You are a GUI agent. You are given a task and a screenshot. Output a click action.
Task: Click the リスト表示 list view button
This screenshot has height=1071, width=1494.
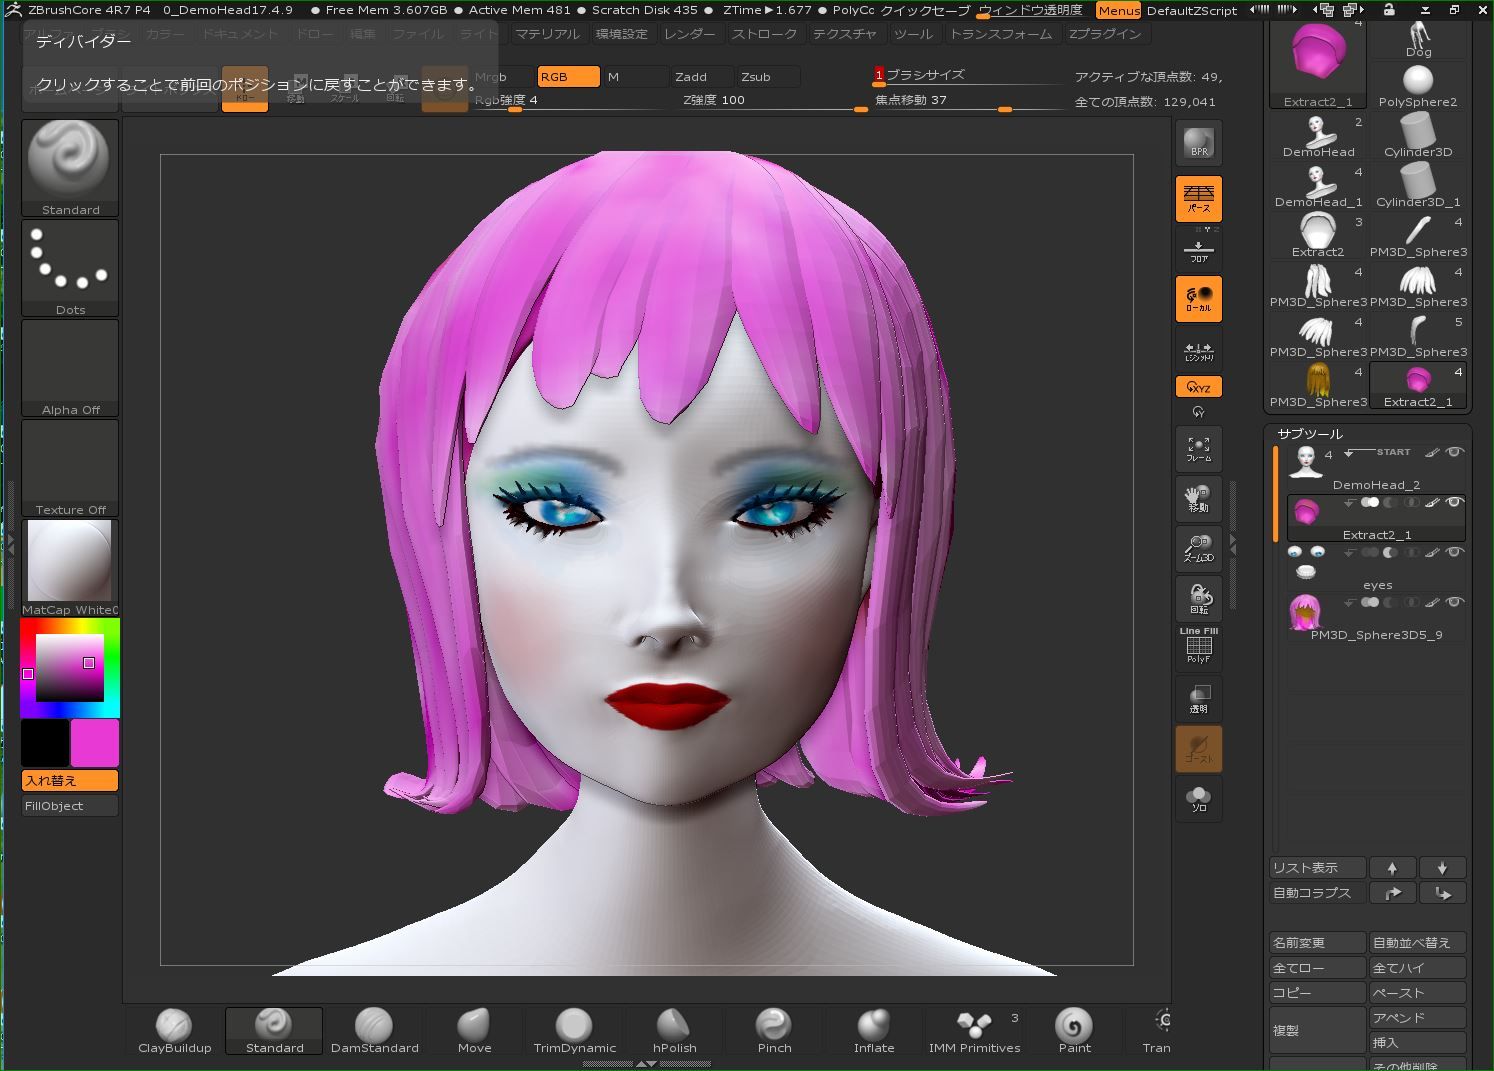point(1317,868)
